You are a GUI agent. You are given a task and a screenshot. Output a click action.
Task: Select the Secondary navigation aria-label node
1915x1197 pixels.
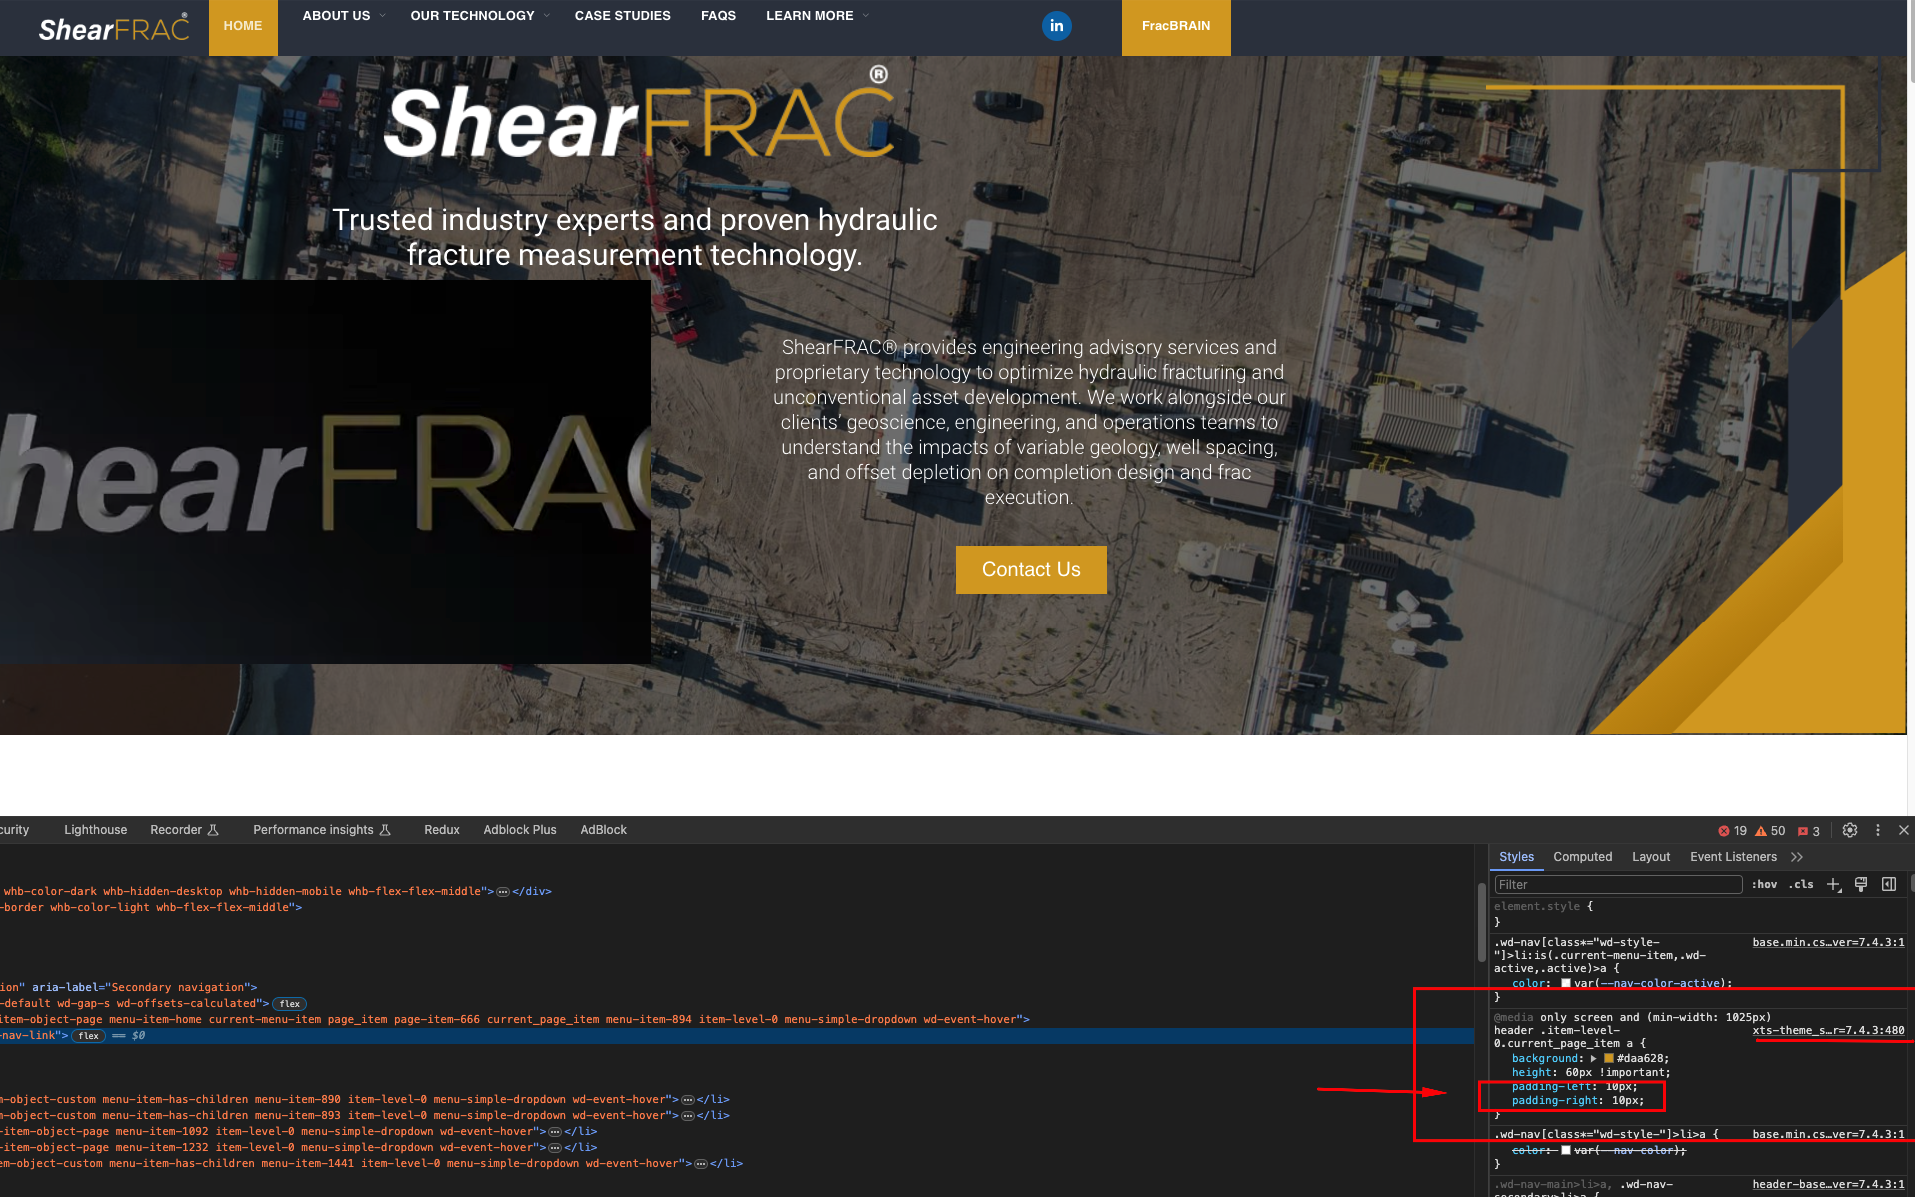[130, 988]
